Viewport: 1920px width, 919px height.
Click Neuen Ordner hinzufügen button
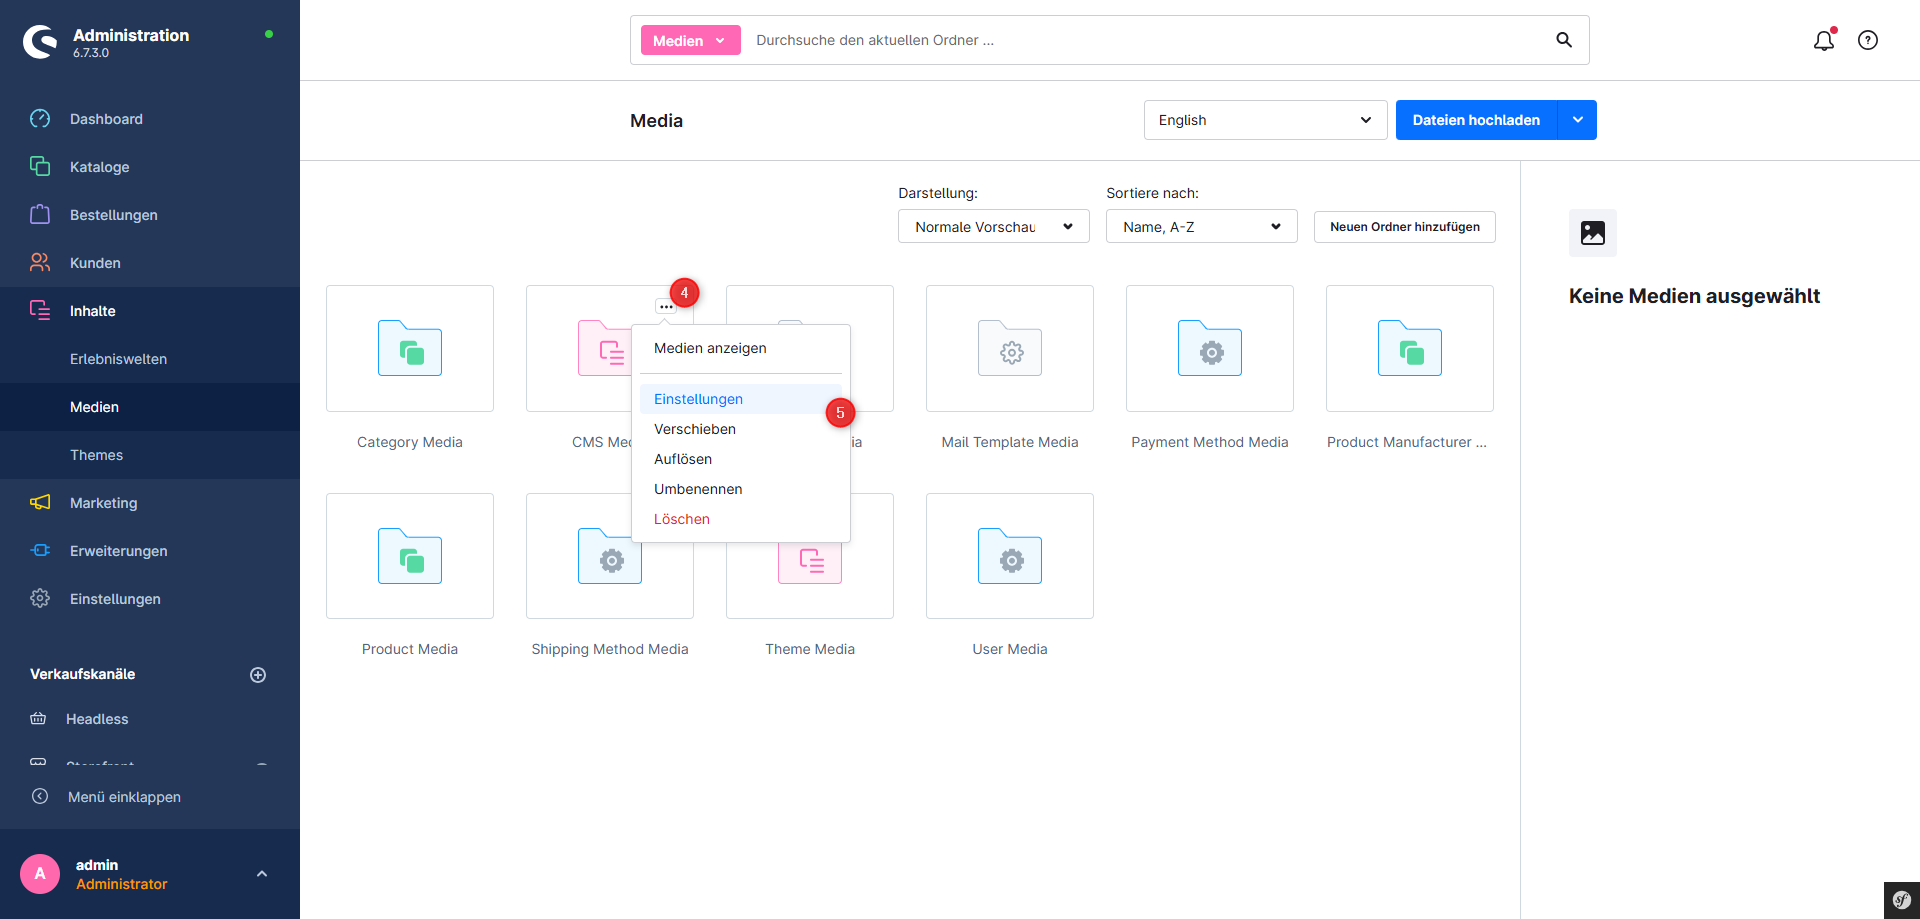pyautogui.click(x=1405, y=227)
